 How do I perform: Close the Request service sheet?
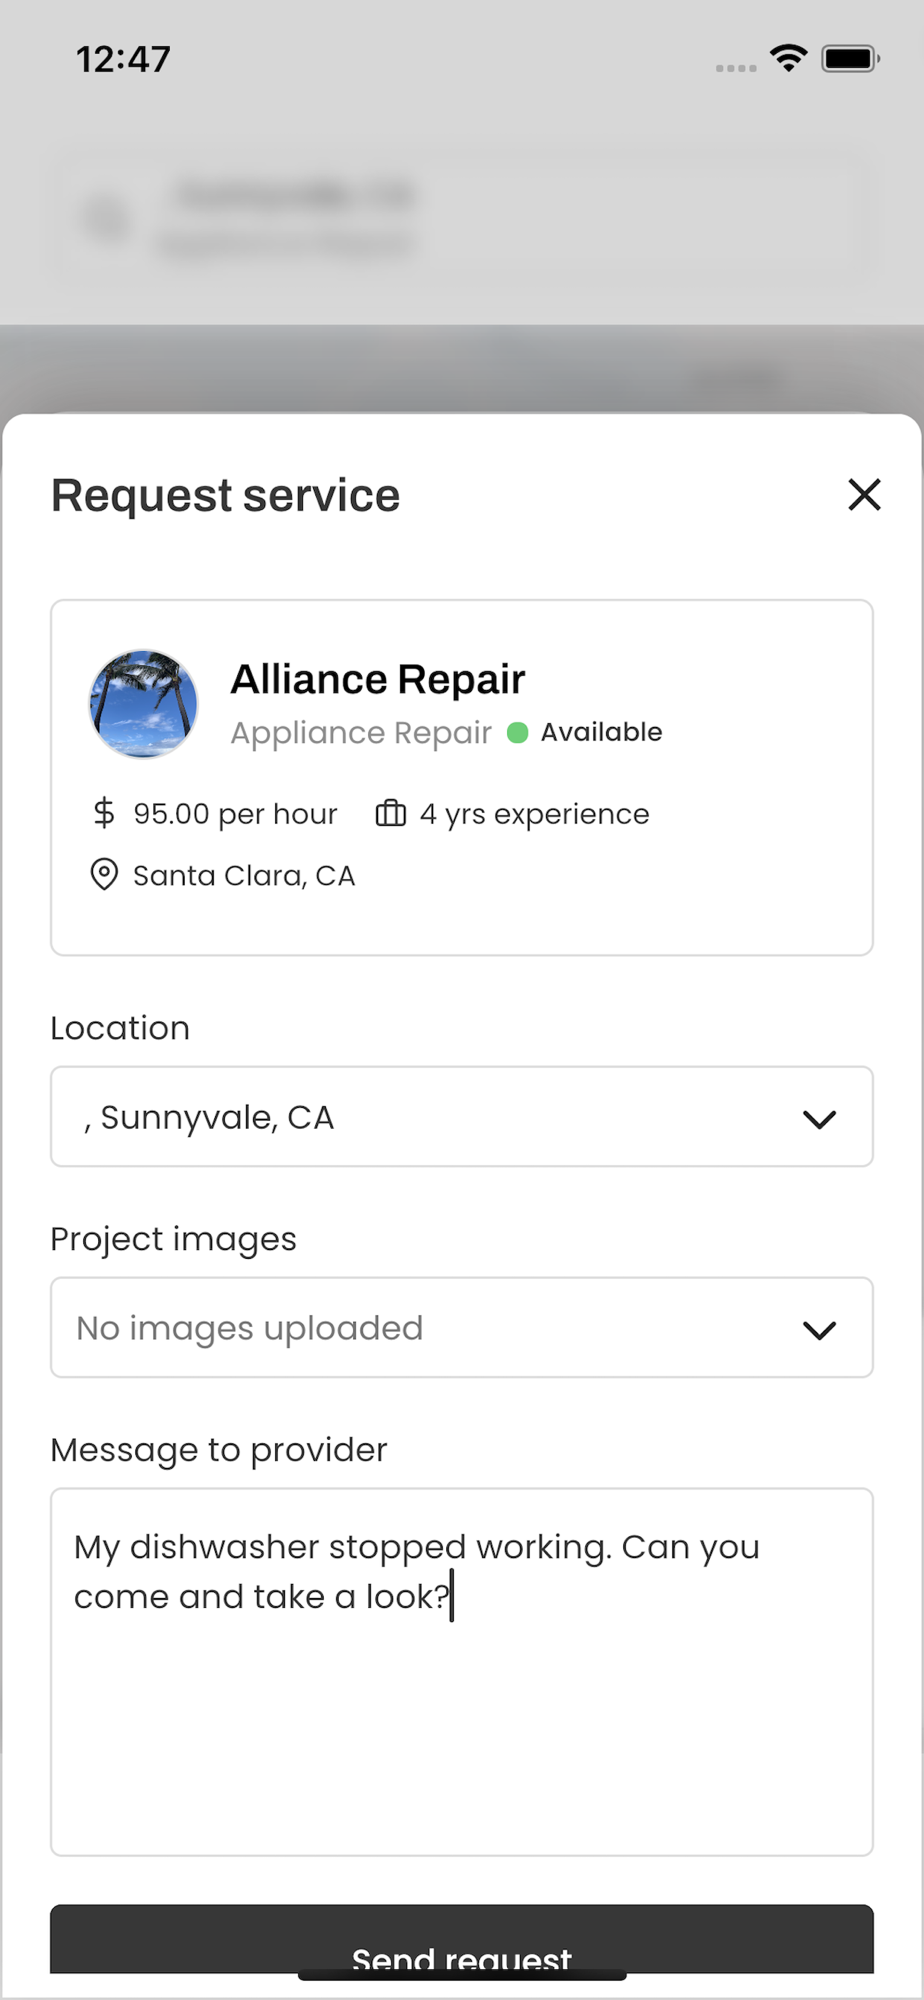(864, 494)
